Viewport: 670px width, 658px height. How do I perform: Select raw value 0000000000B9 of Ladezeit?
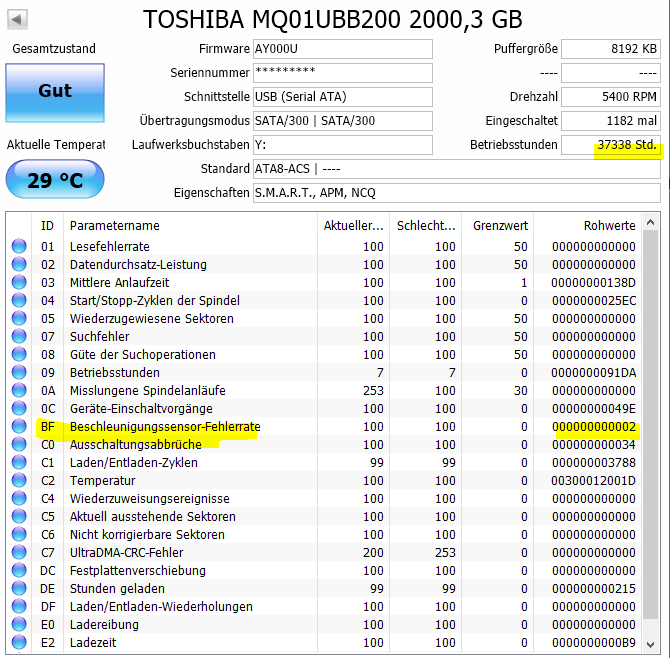(x=594, y=642)
